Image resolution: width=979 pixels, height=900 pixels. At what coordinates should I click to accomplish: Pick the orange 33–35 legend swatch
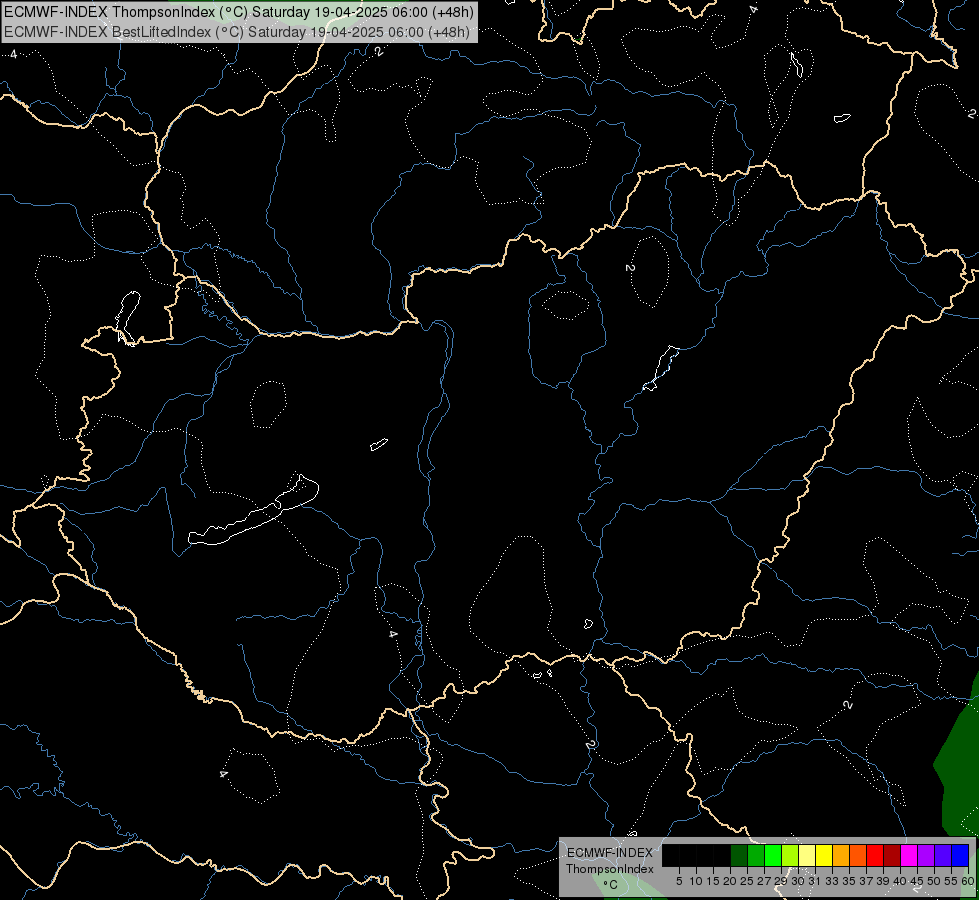click(841, 855)
